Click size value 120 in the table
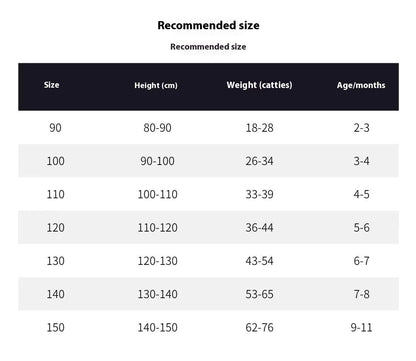Image resolution: width=416 pixels, height=361 pixels. (x=55, y=228)
